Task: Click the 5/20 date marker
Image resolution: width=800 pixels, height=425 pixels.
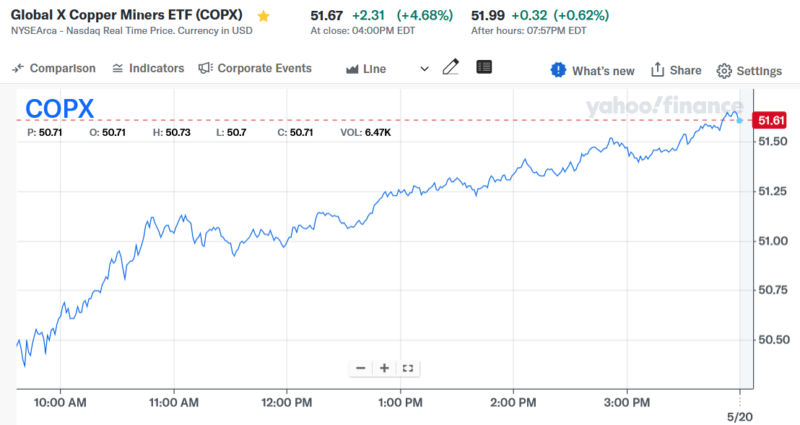Action: click(739, 412)
